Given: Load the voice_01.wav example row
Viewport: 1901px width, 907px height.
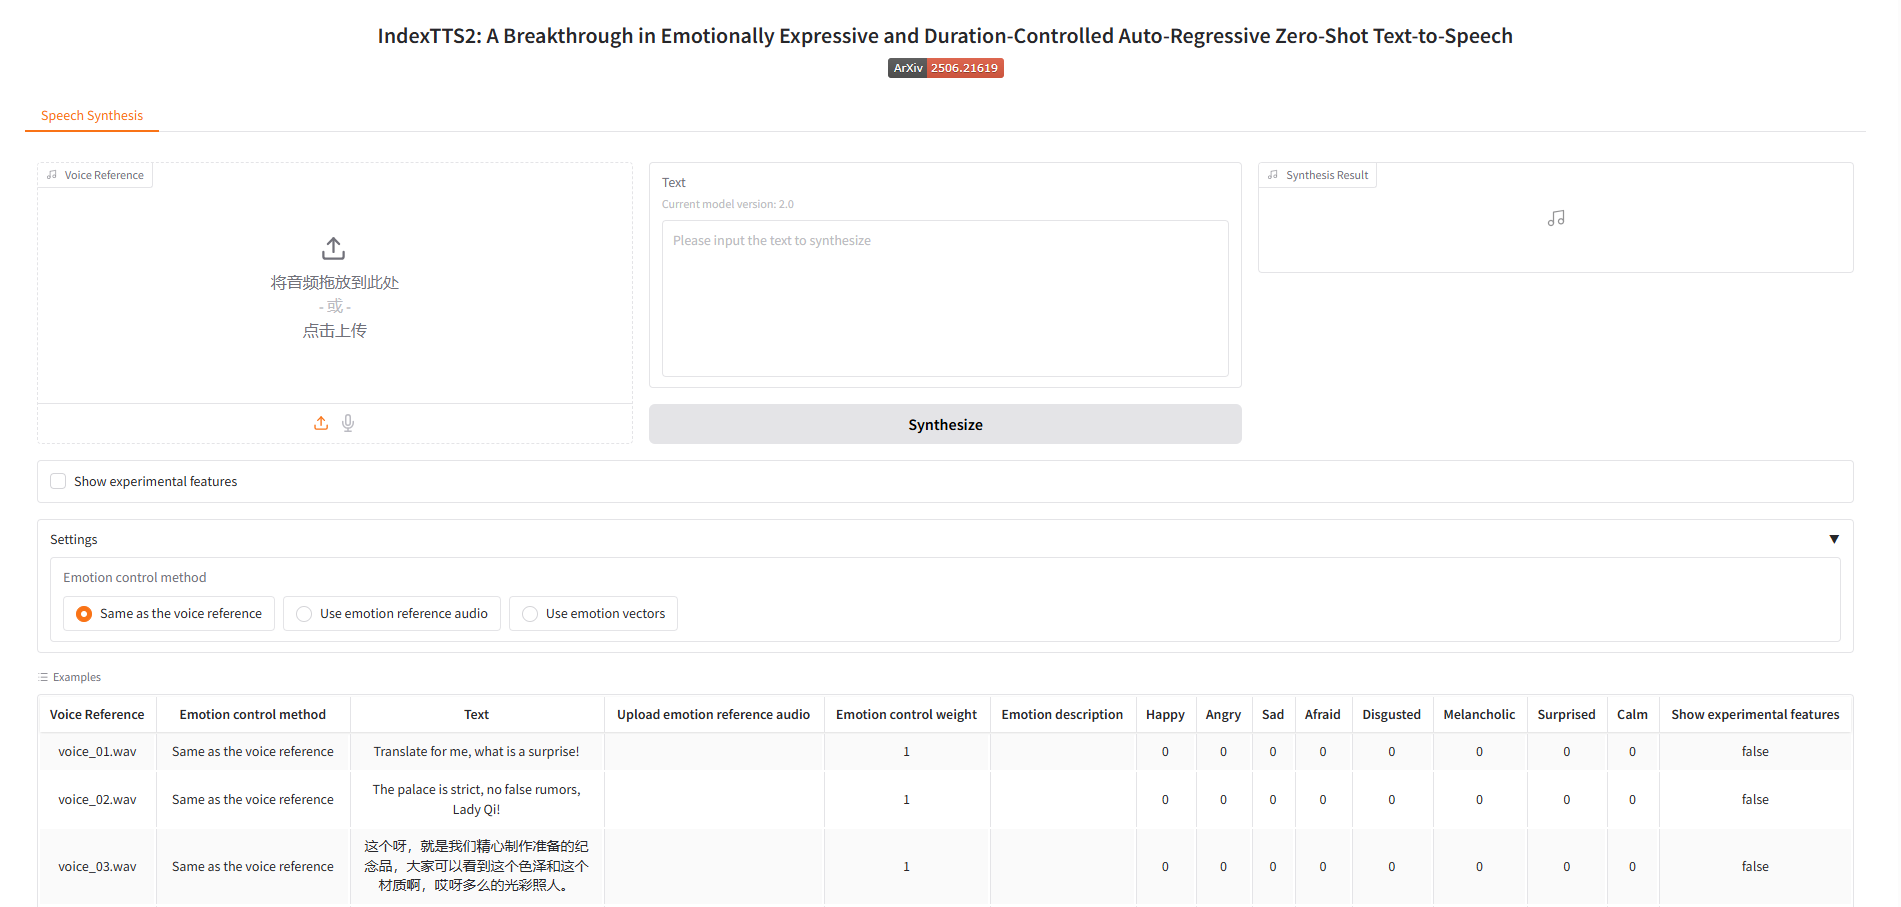Looking at the screenshot, I should click(97, 752).
